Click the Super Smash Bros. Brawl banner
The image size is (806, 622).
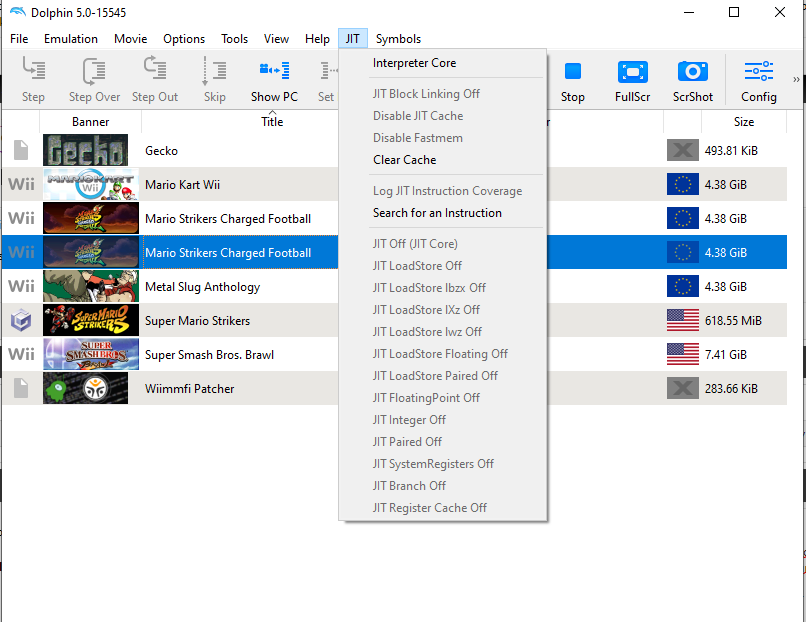tap(90, 354)
